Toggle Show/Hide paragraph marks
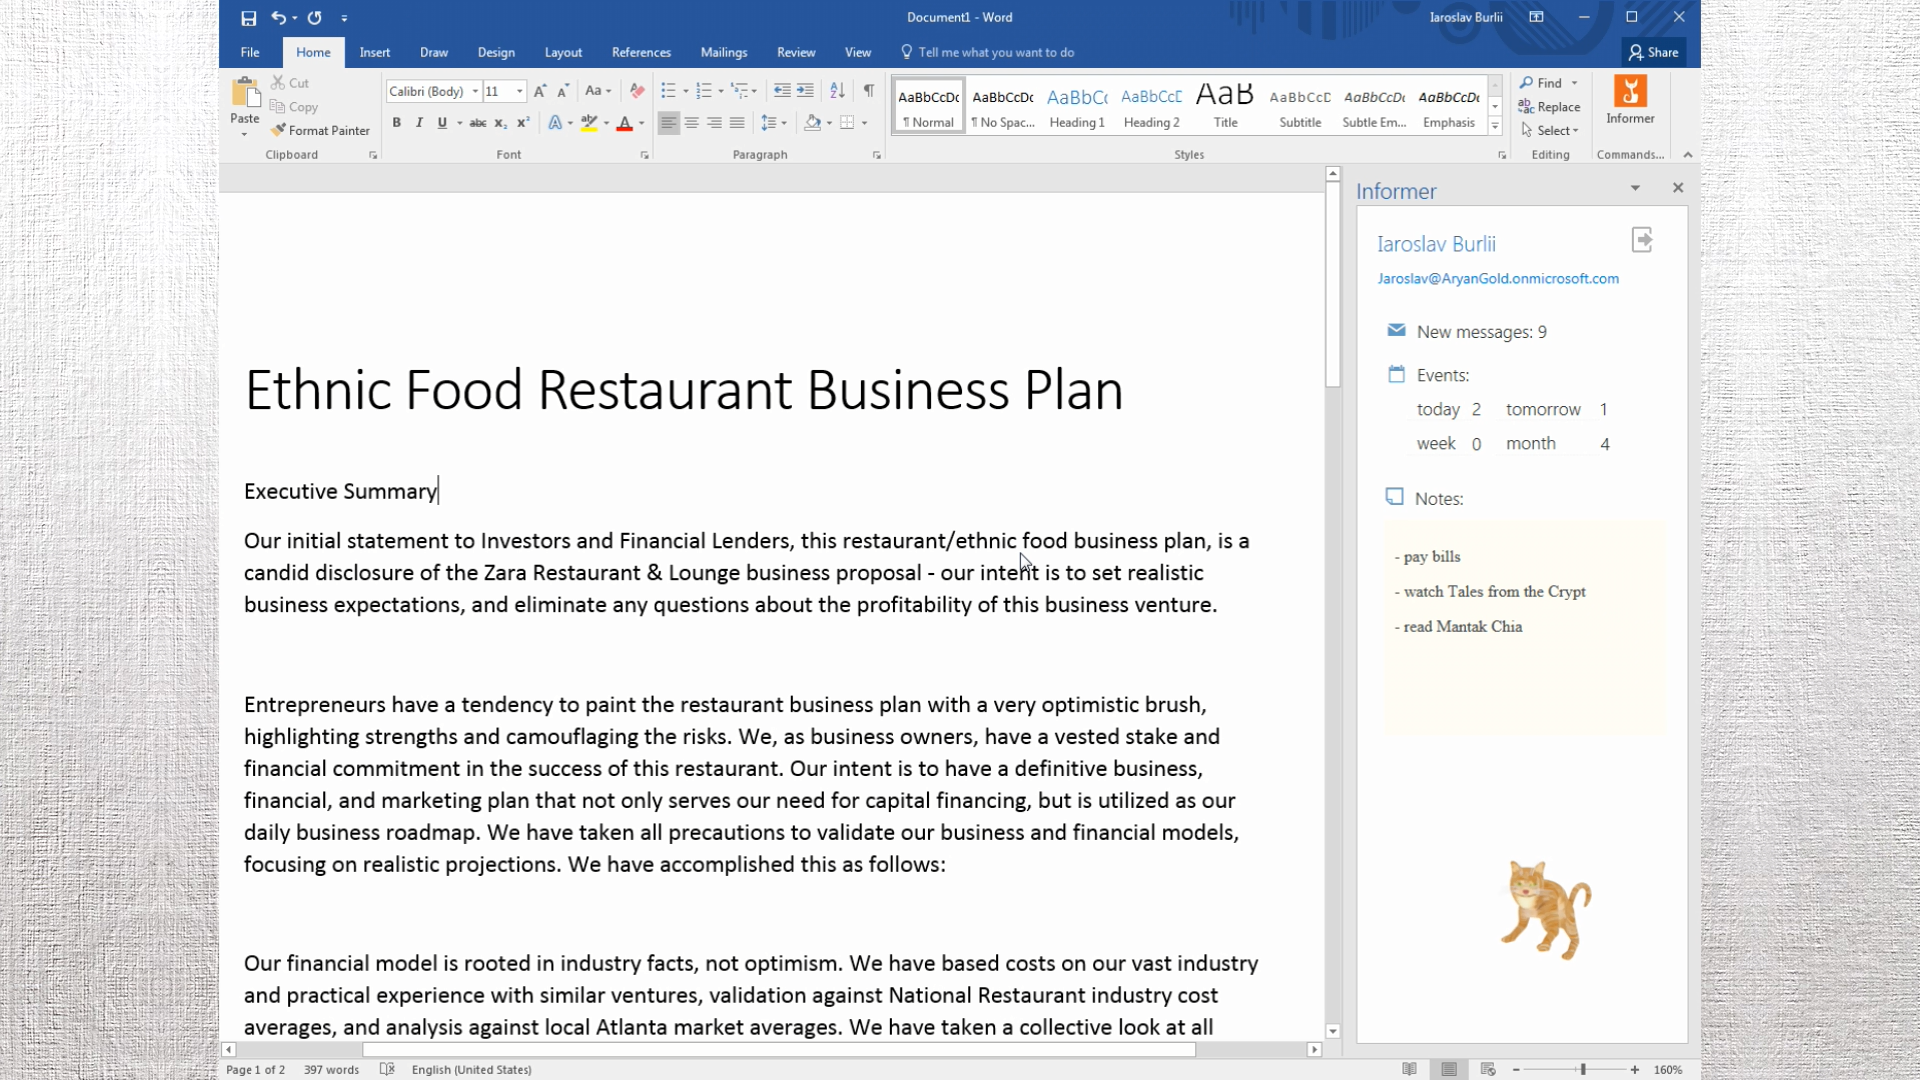The height and width of the screenshot is (1080, 1920). [869, 91]
